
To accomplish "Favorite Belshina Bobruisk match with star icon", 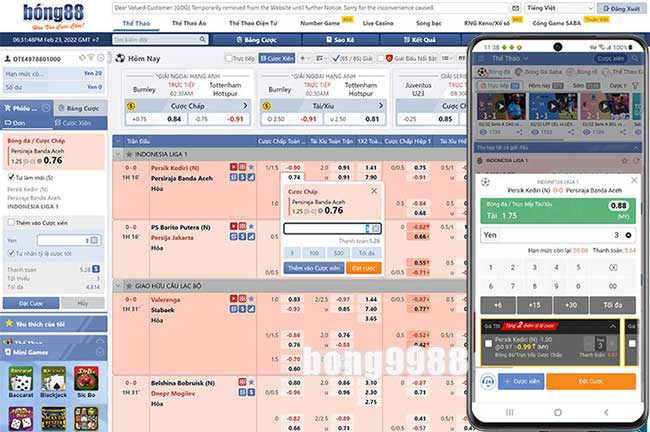I will point(251,382).
